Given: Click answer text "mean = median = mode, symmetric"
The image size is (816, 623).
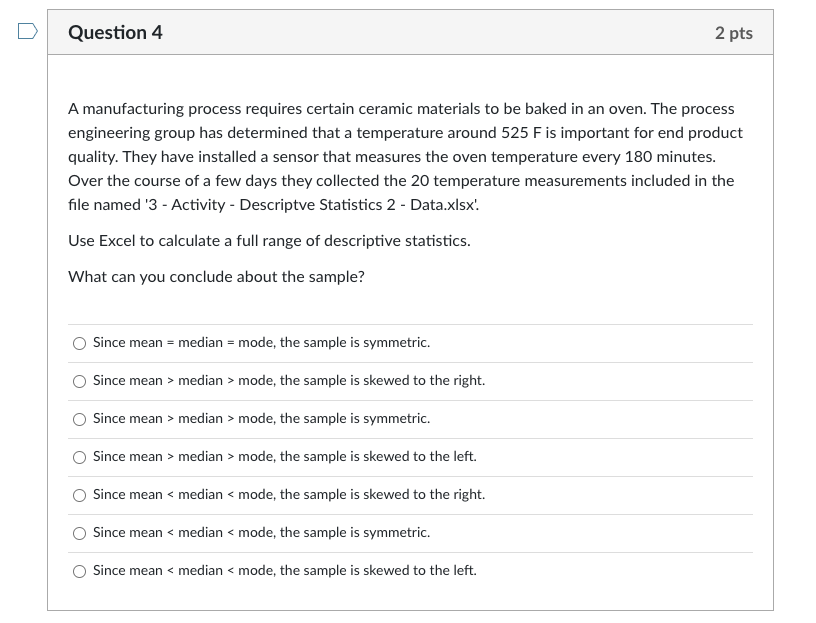Looking at the screenshot, I should pos(261,343).
